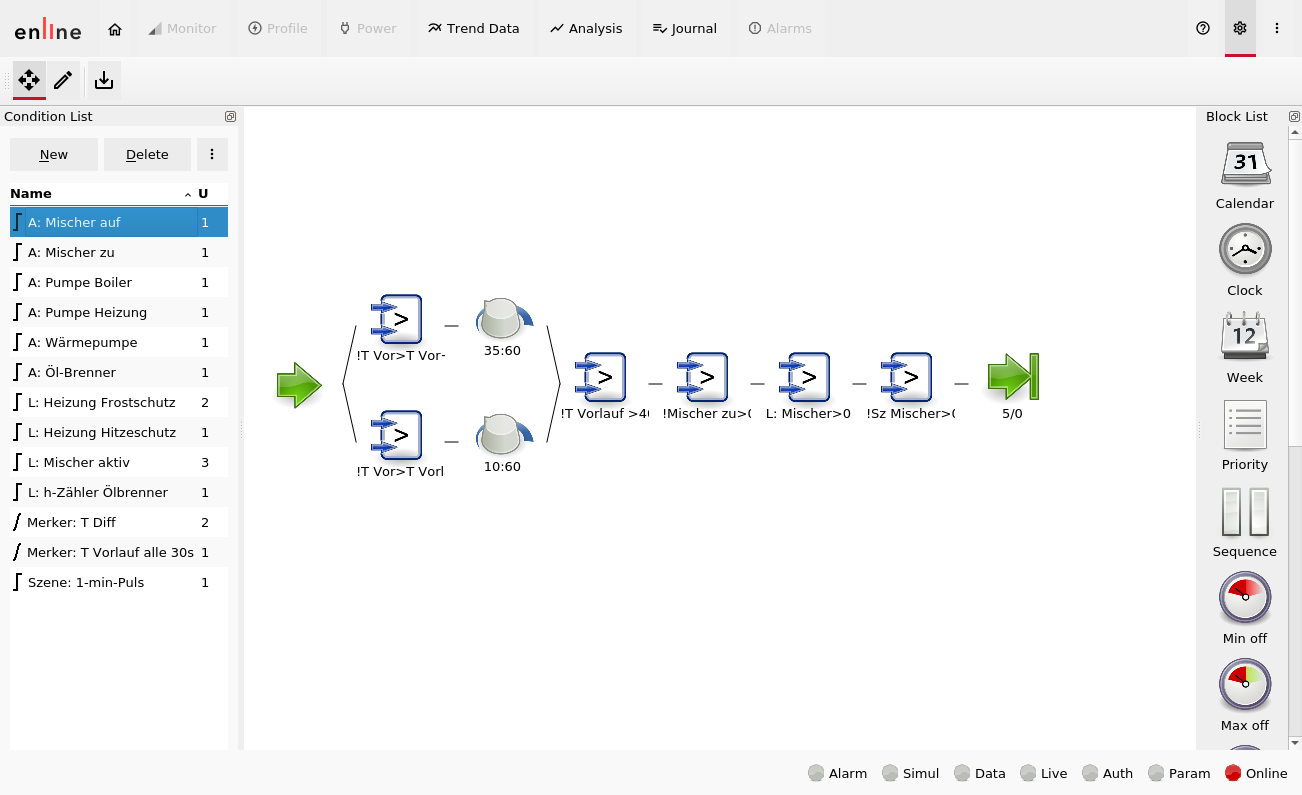Select the Min off timer block

(x=1244, y=599)
